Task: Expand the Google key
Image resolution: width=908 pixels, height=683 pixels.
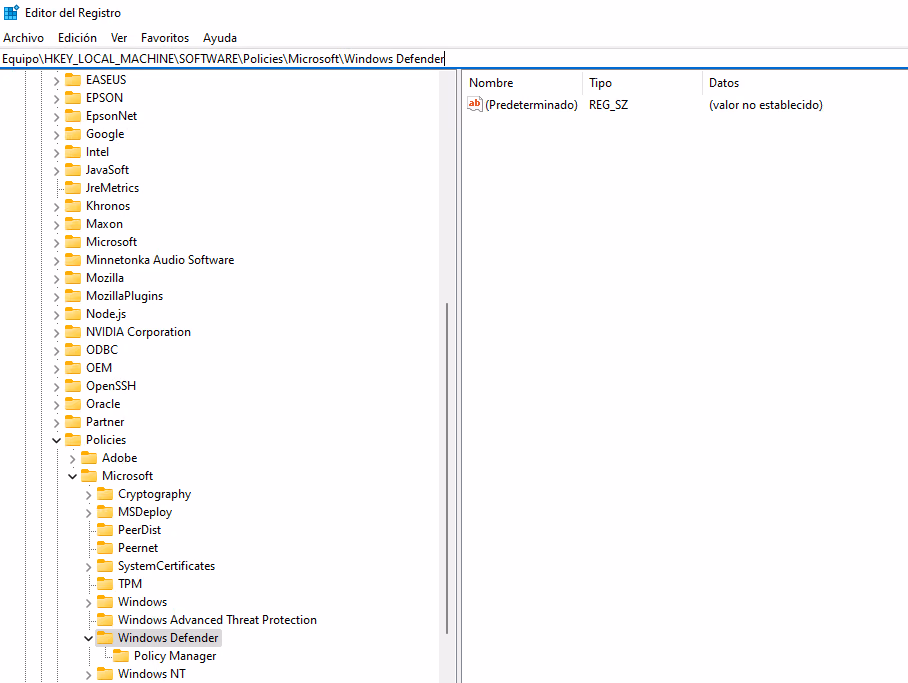Action: 56,134
